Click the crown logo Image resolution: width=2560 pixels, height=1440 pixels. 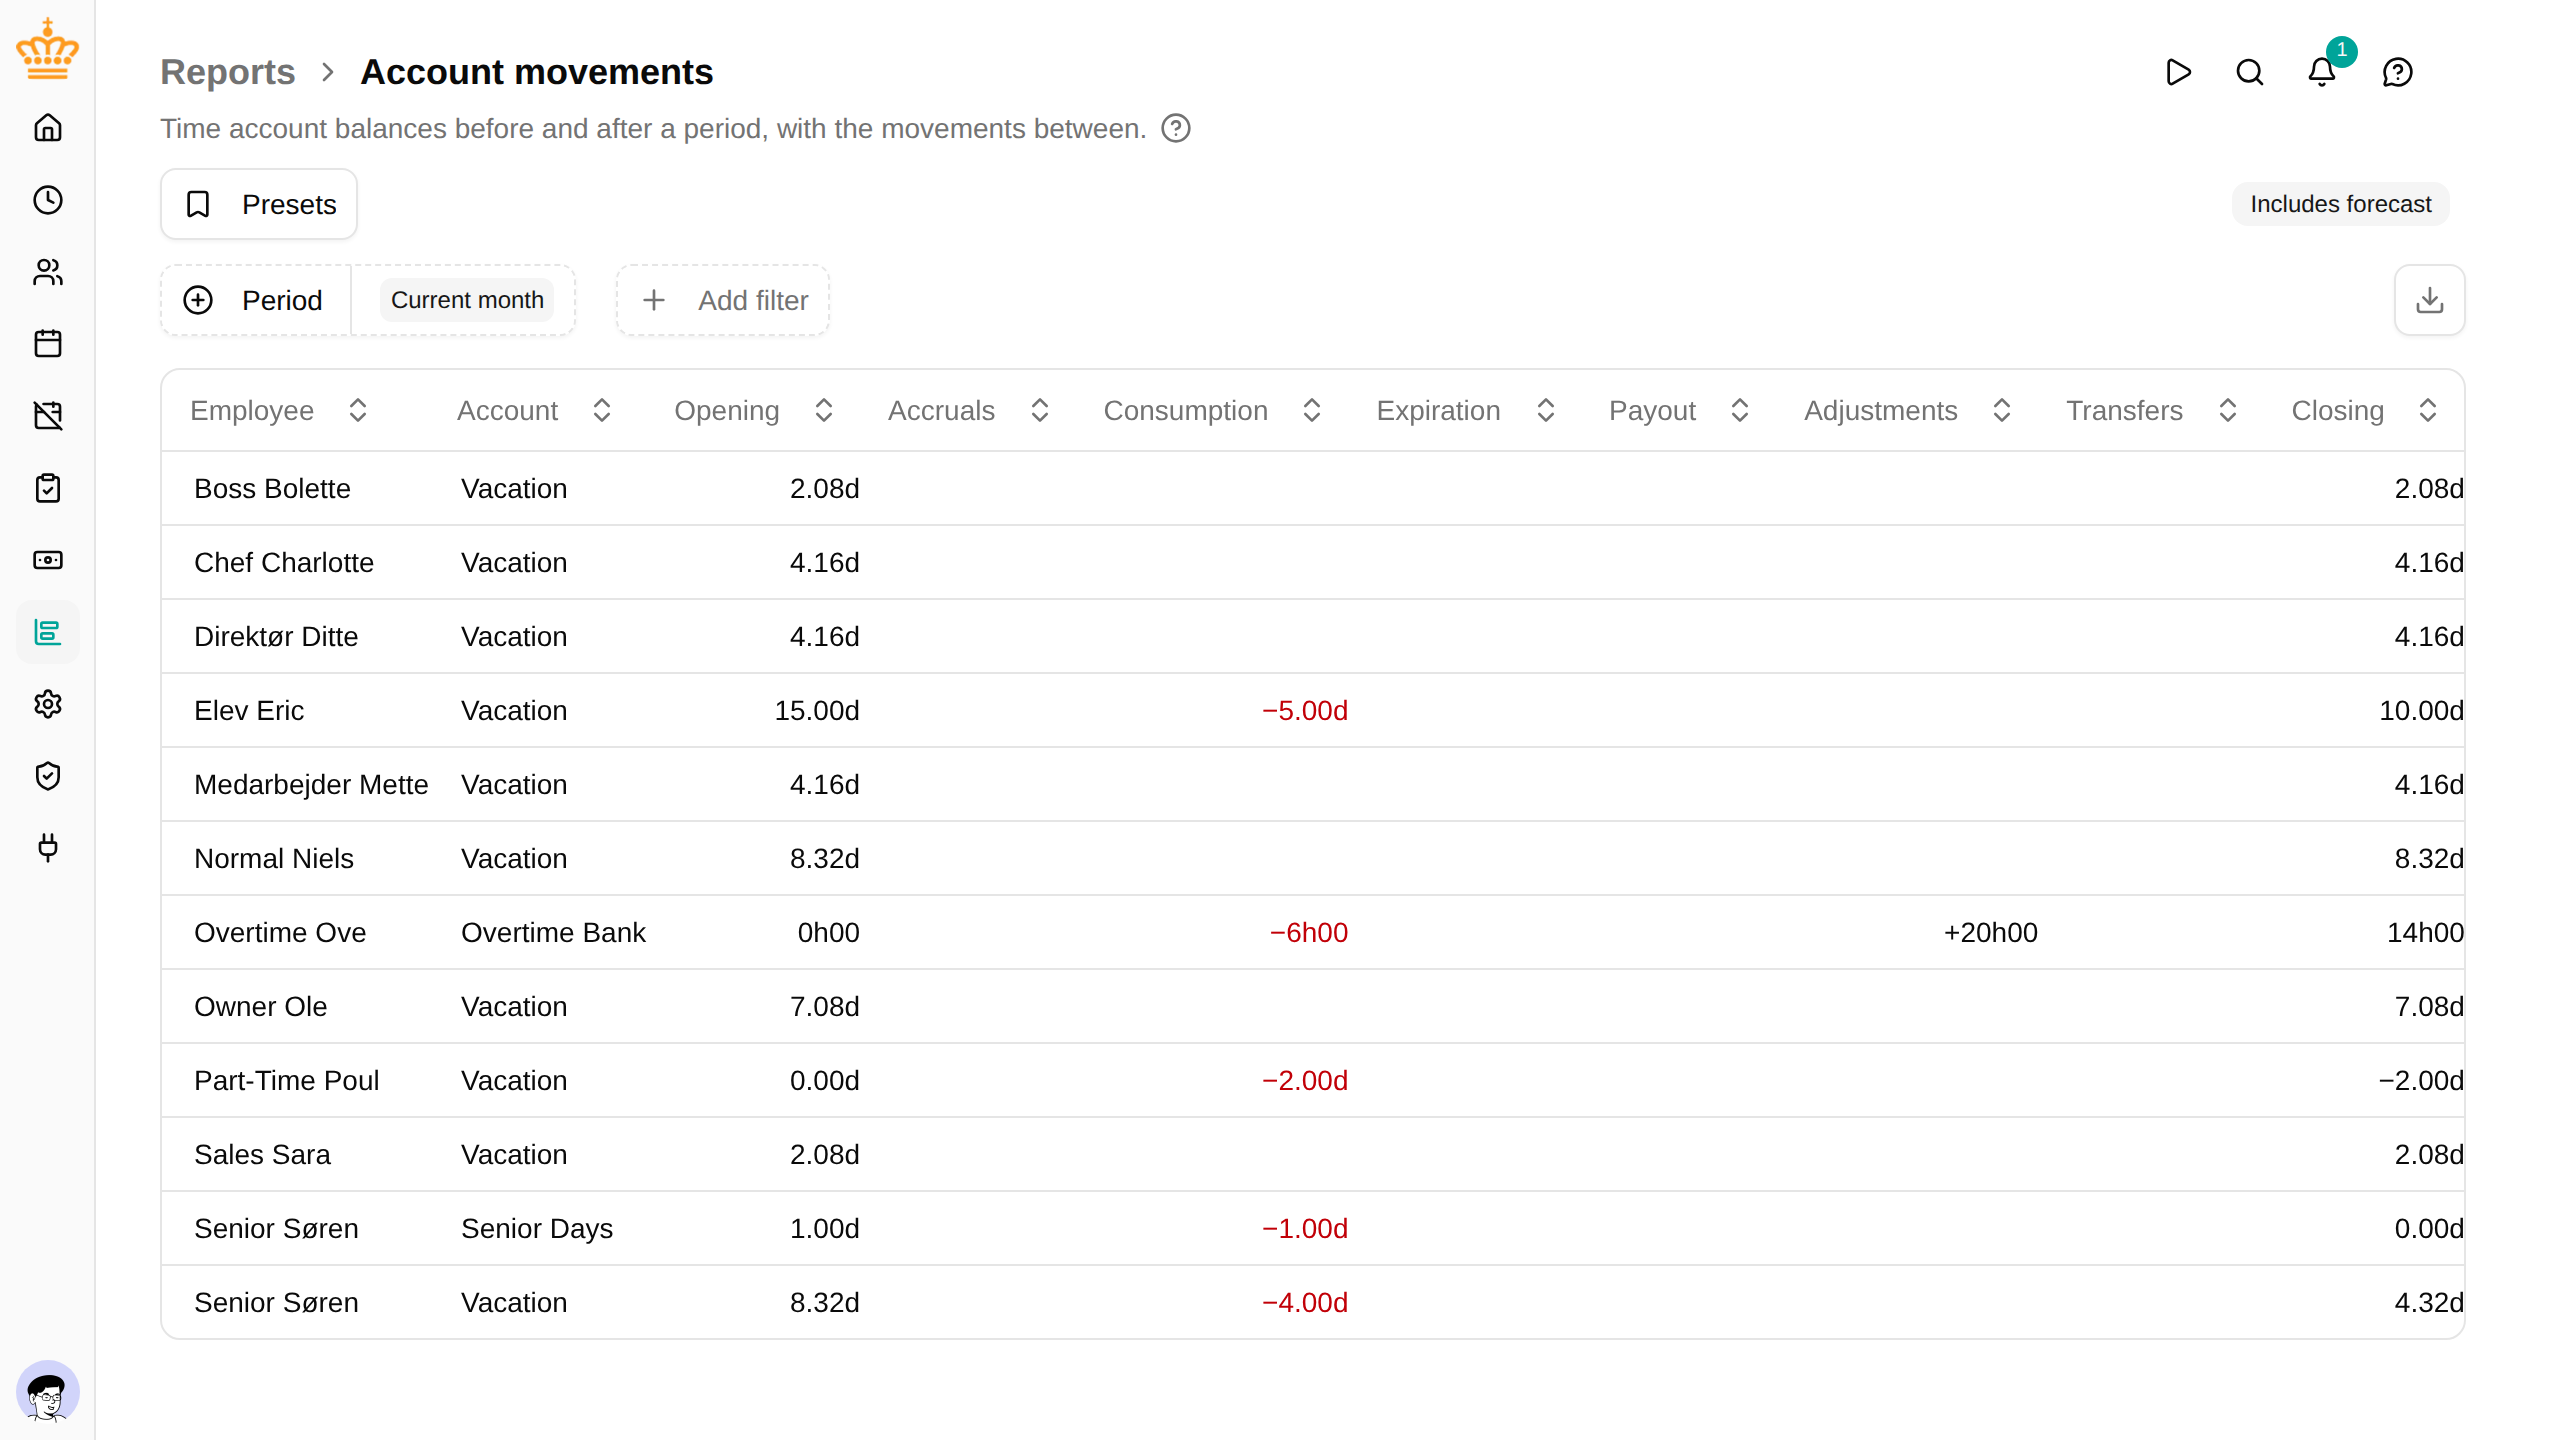(x=47, y=48)
